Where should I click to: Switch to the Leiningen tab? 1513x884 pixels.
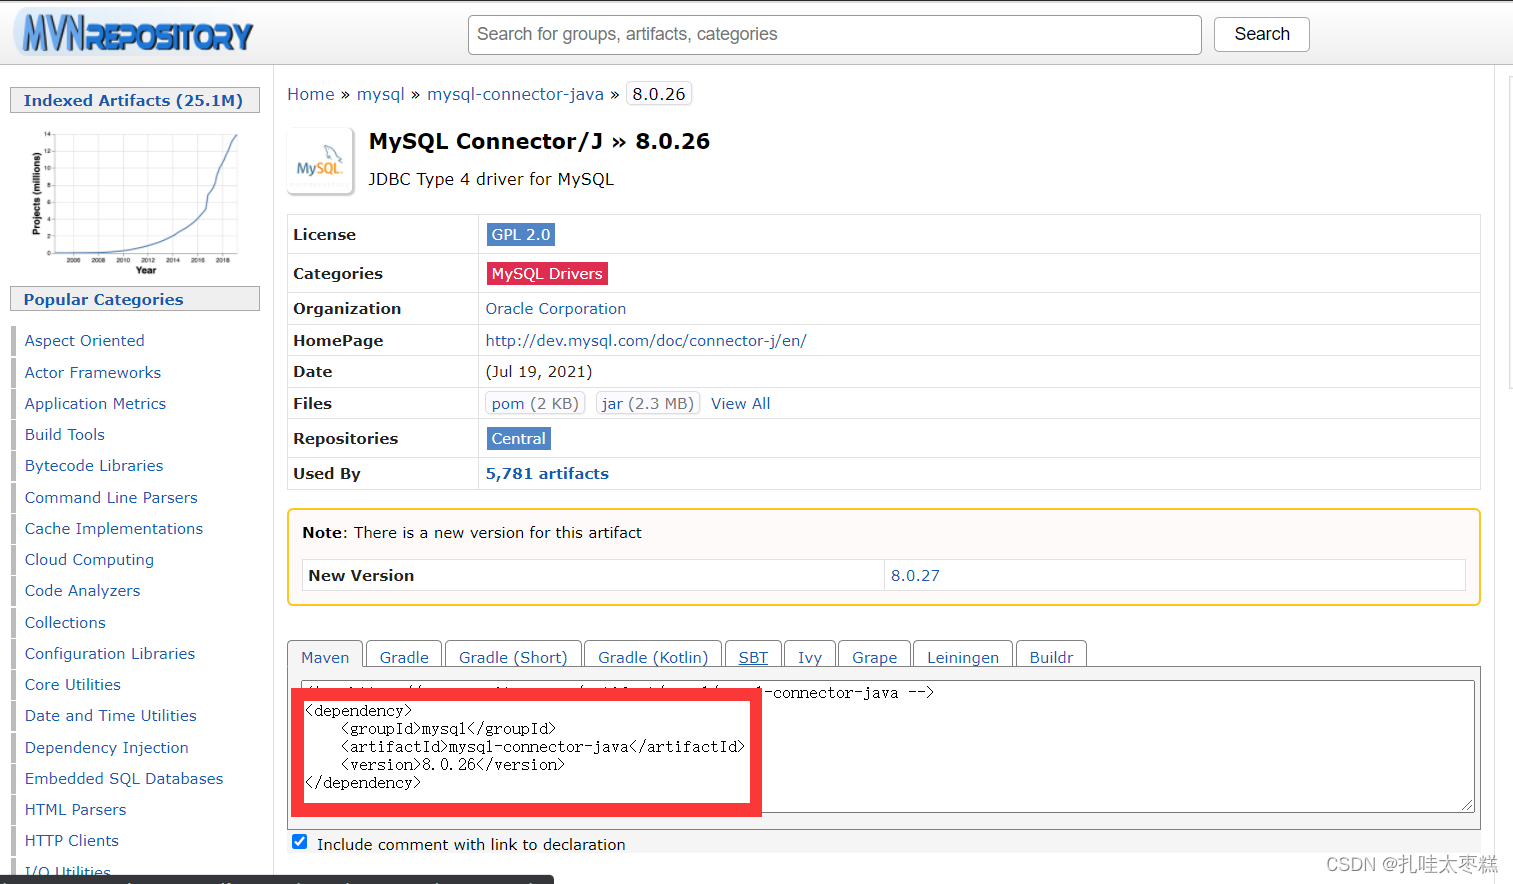[963, 657]
